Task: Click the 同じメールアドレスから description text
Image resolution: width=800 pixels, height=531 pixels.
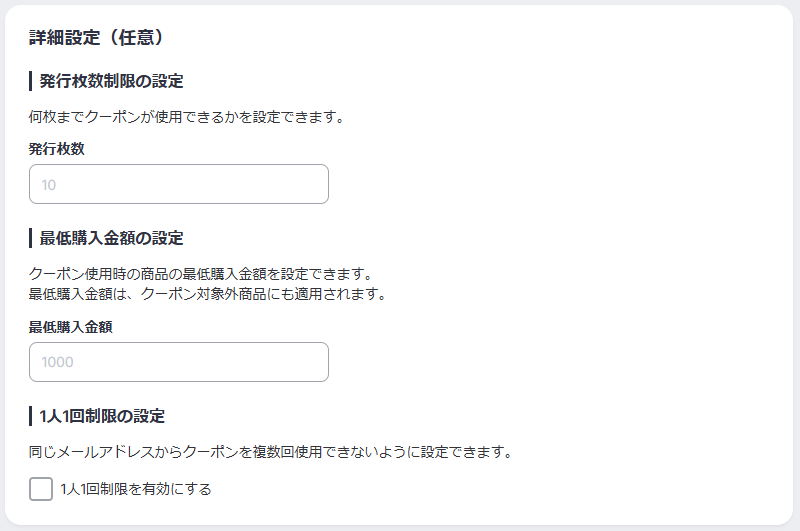Action: (270, 451)
